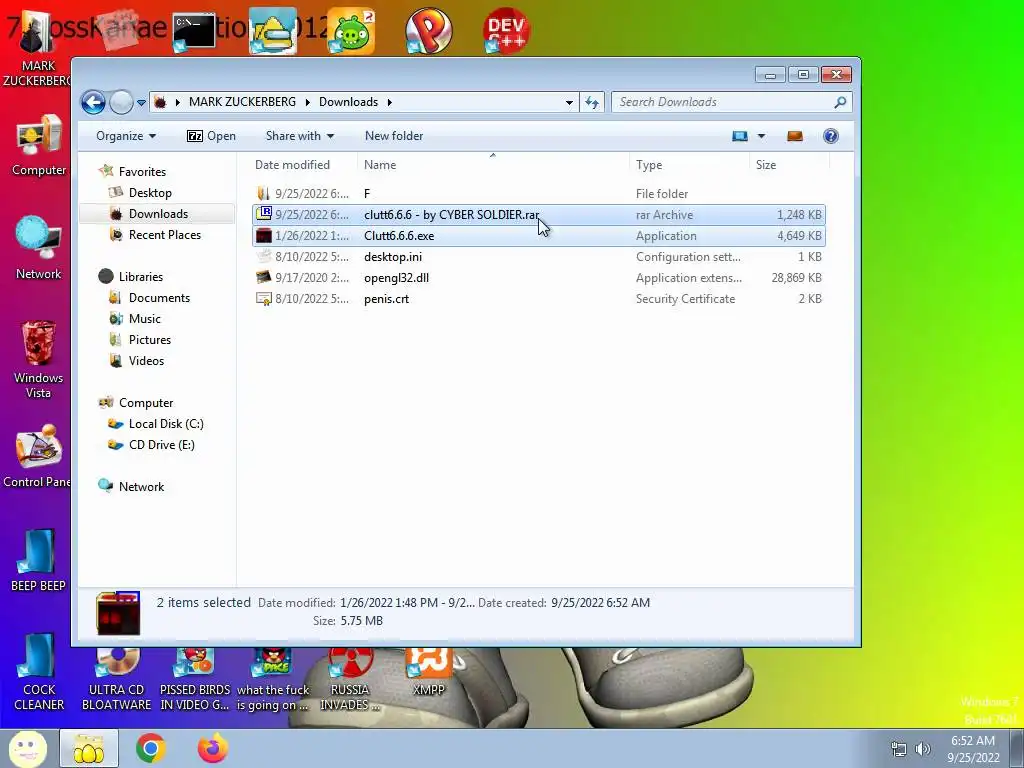The width and height of the screenshot is (1024, 768).
Task: Open the BEEP BEEP desktop shortcut
Action: click(39, 560)
